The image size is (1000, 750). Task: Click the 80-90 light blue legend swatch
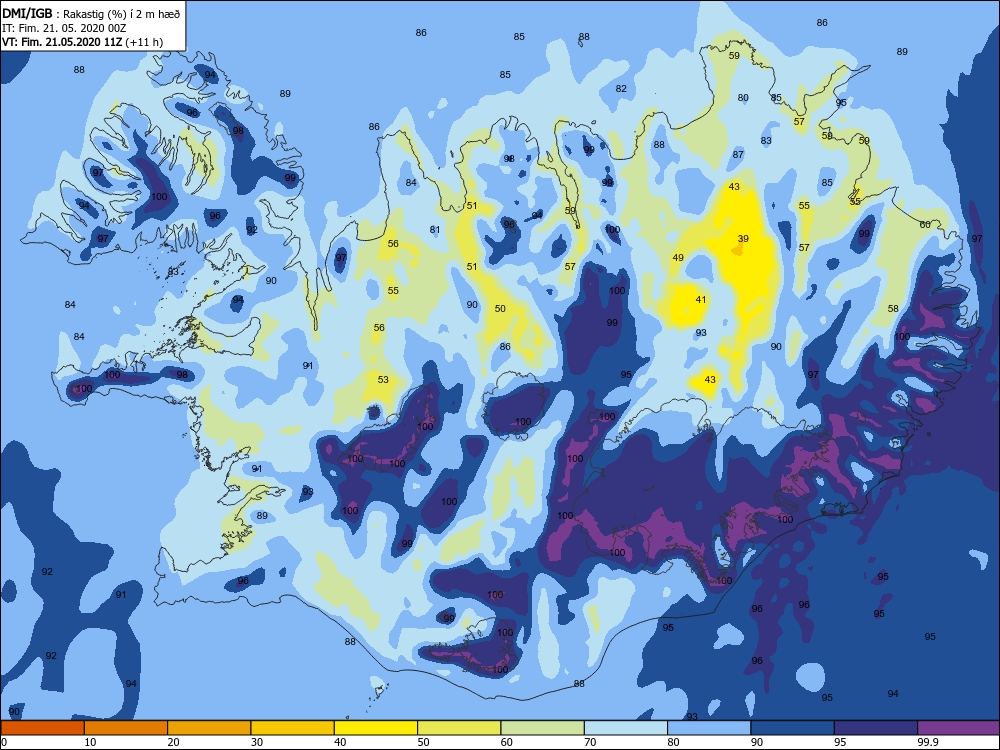coord(709,728)
